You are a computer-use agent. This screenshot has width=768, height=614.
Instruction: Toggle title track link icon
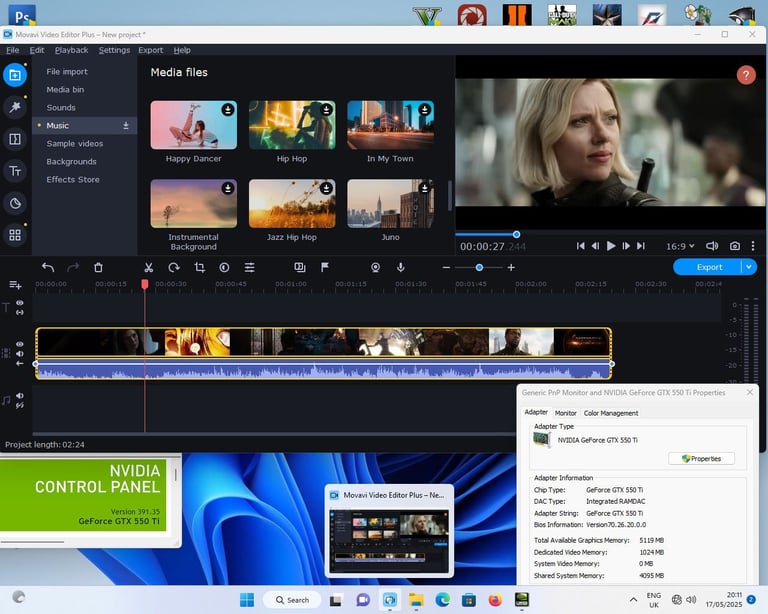pyautogui.click(x=20, y=312)
